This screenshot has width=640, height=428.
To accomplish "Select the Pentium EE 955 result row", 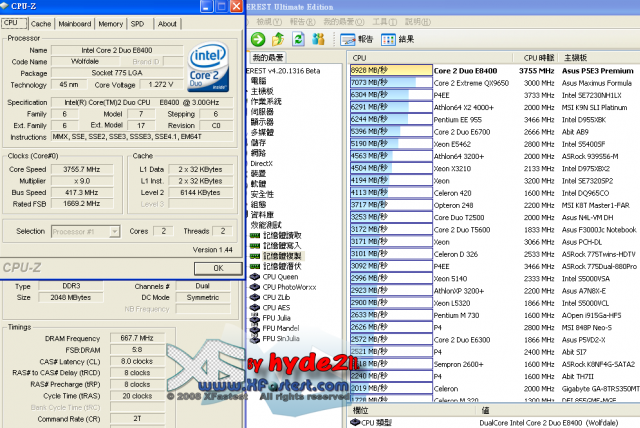I will click(x=494, y=120).
